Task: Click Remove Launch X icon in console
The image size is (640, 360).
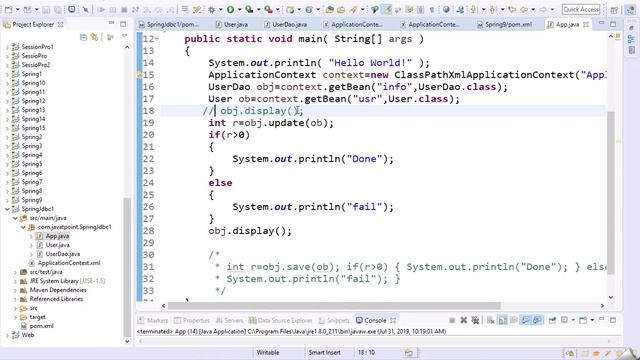Action: [x=464, y=320]
